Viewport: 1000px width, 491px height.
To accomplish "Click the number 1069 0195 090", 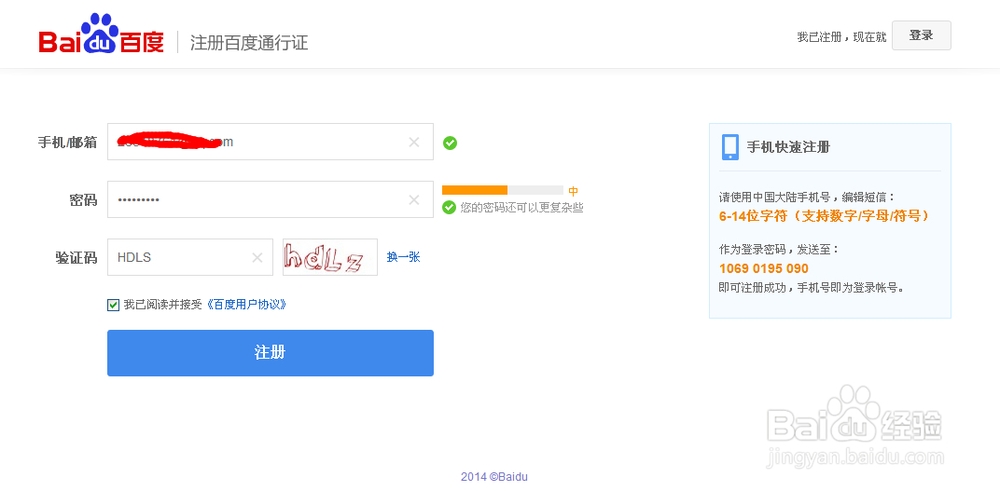I will tap(763, 268).
